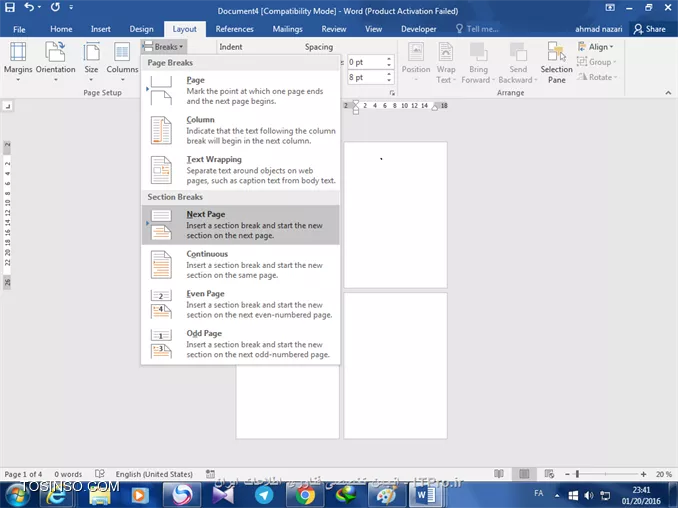Open the Columns dropdown
This screenshot has height=508, width=678.
122,62
